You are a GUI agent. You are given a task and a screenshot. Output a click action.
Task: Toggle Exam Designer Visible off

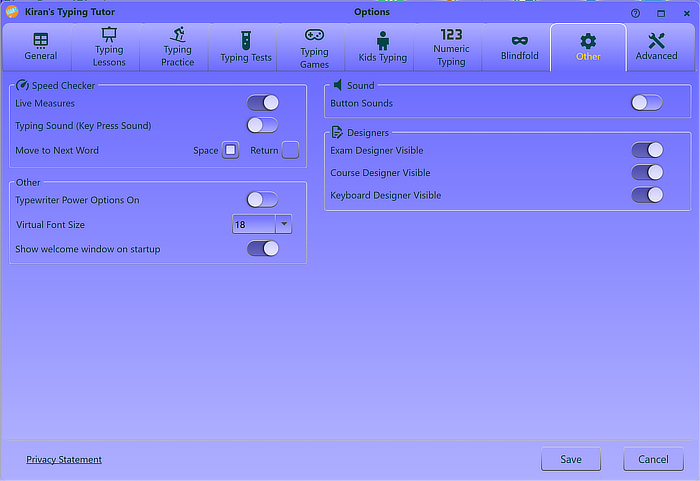pyautogui.click(x=647, y=150)
